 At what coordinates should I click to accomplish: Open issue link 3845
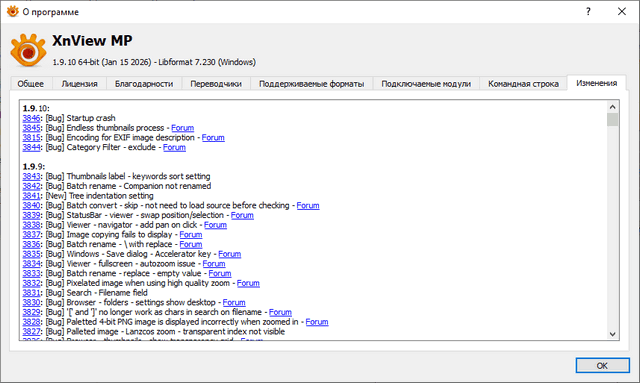pos(31,128)
